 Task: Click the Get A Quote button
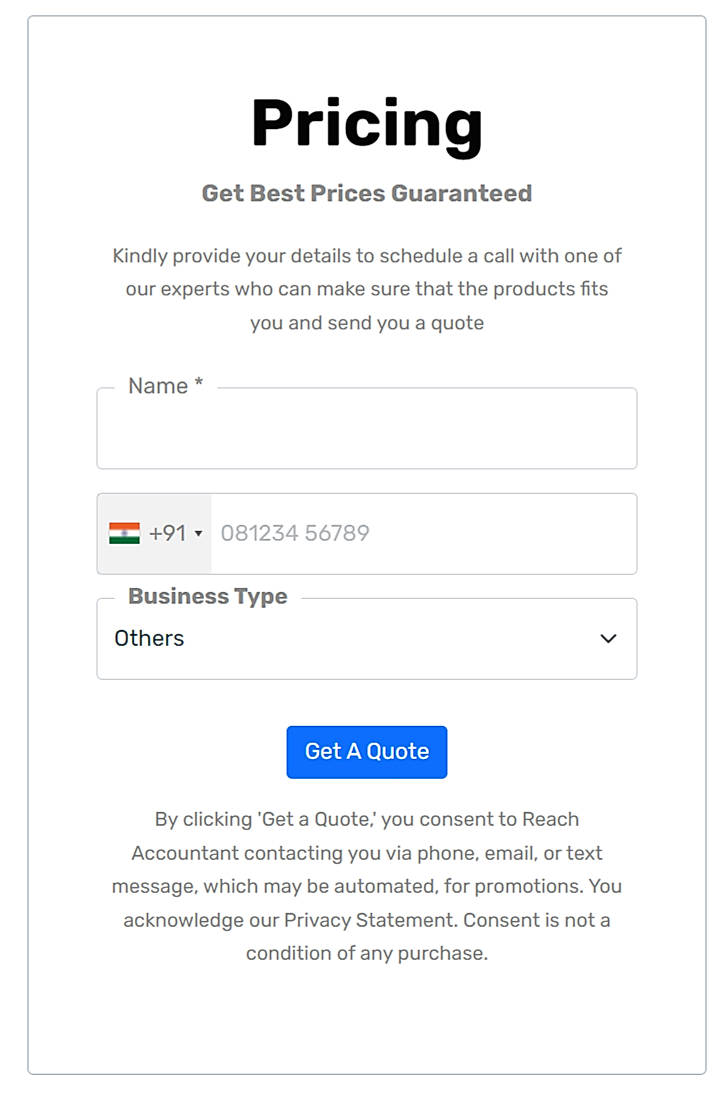367,751
